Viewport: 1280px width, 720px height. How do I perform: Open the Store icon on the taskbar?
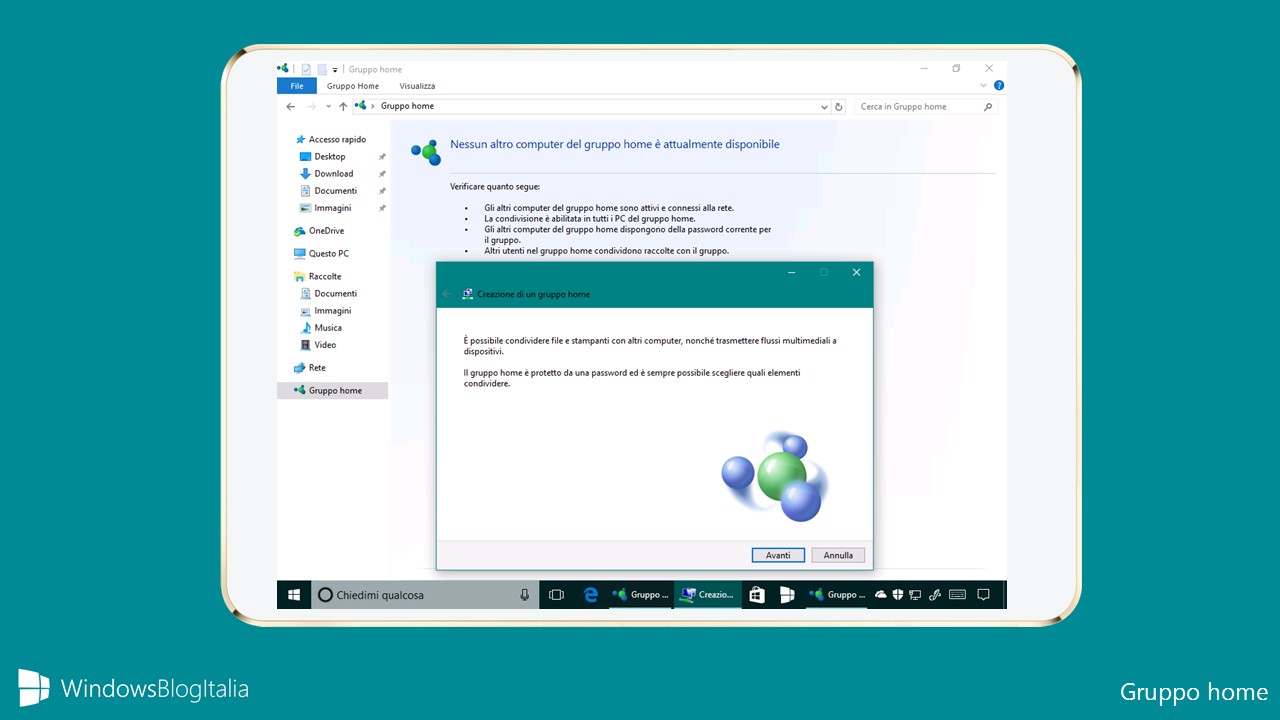point(757,594)
